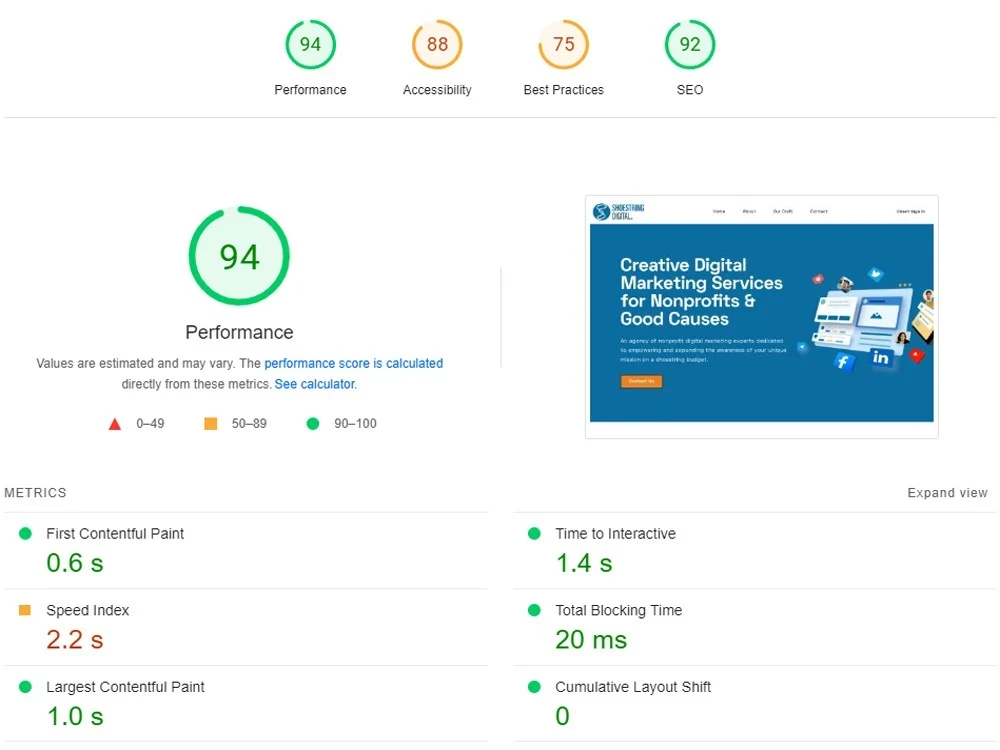This screenshot has height=750, width=1000.
Task: Select the SEO category label
Action: coord(689,90)
